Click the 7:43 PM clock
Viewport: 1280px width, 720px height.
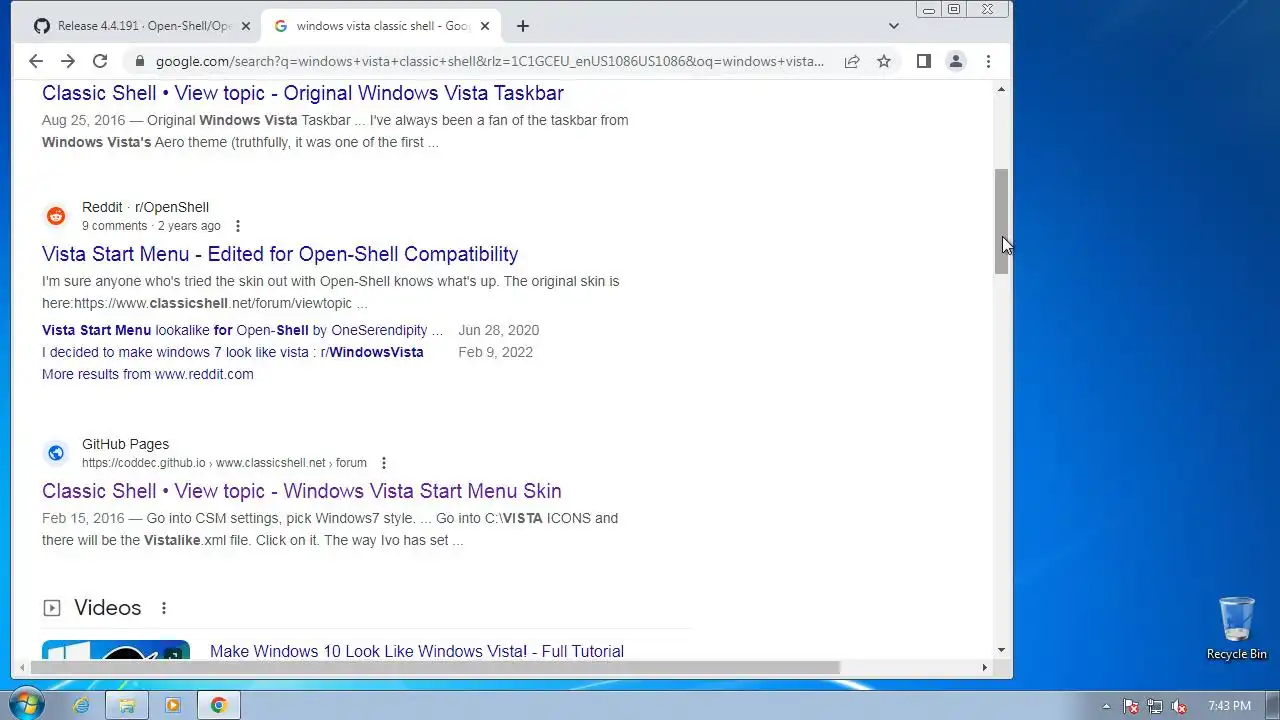pos(1229,706)
